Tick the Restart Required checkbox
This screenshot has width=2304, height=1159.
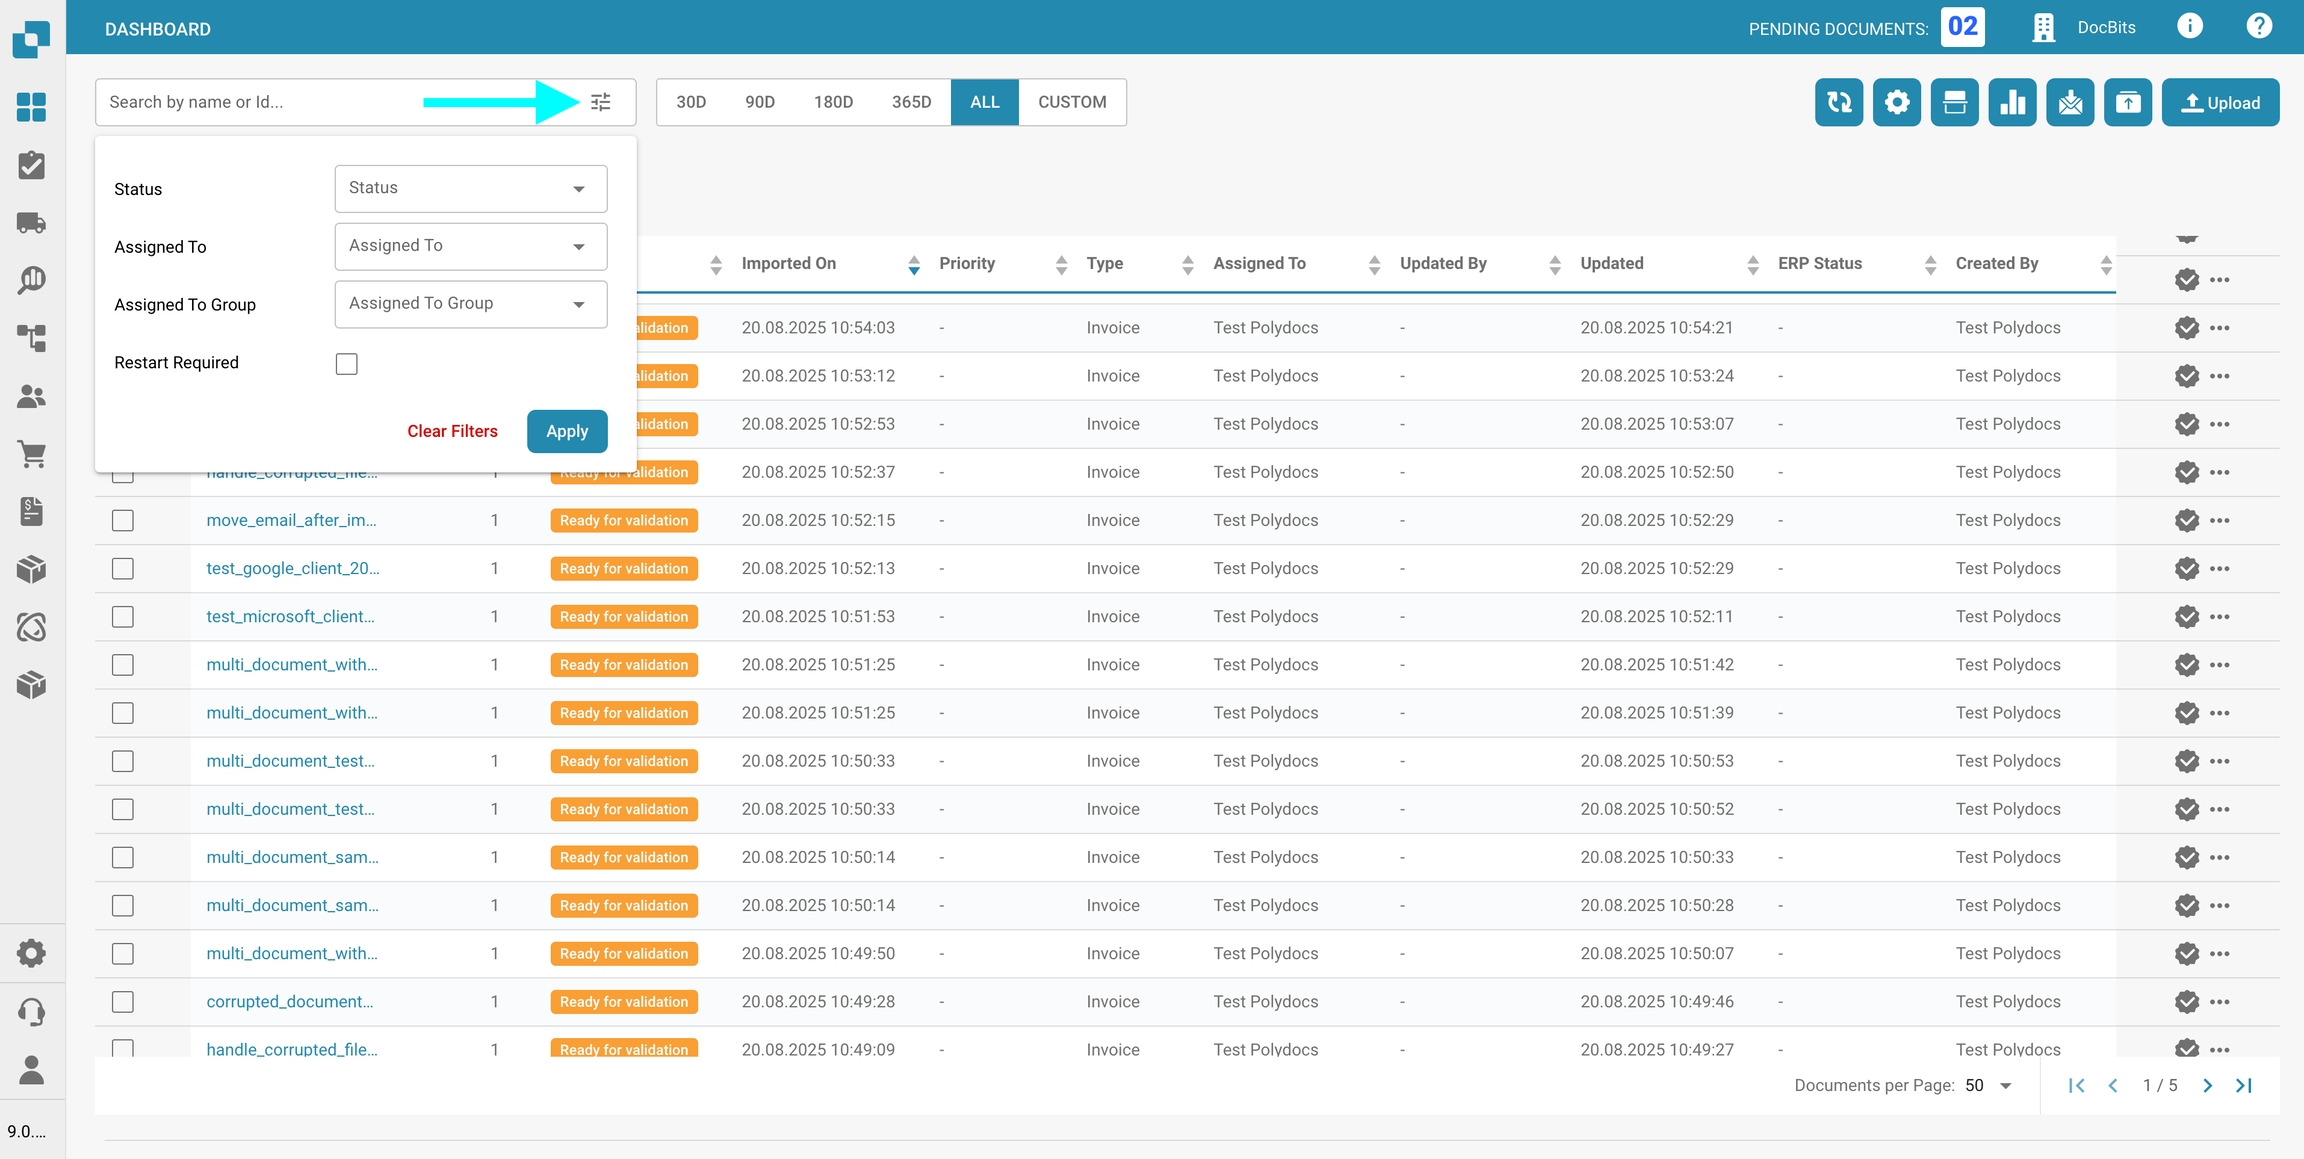pos(346,364)
